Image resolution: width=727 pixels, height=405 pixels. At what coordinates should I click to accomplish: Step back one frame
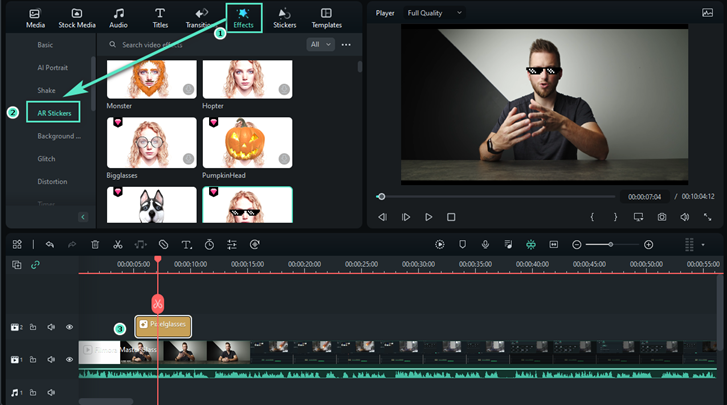pyautogui.click(x=383, y=217)
